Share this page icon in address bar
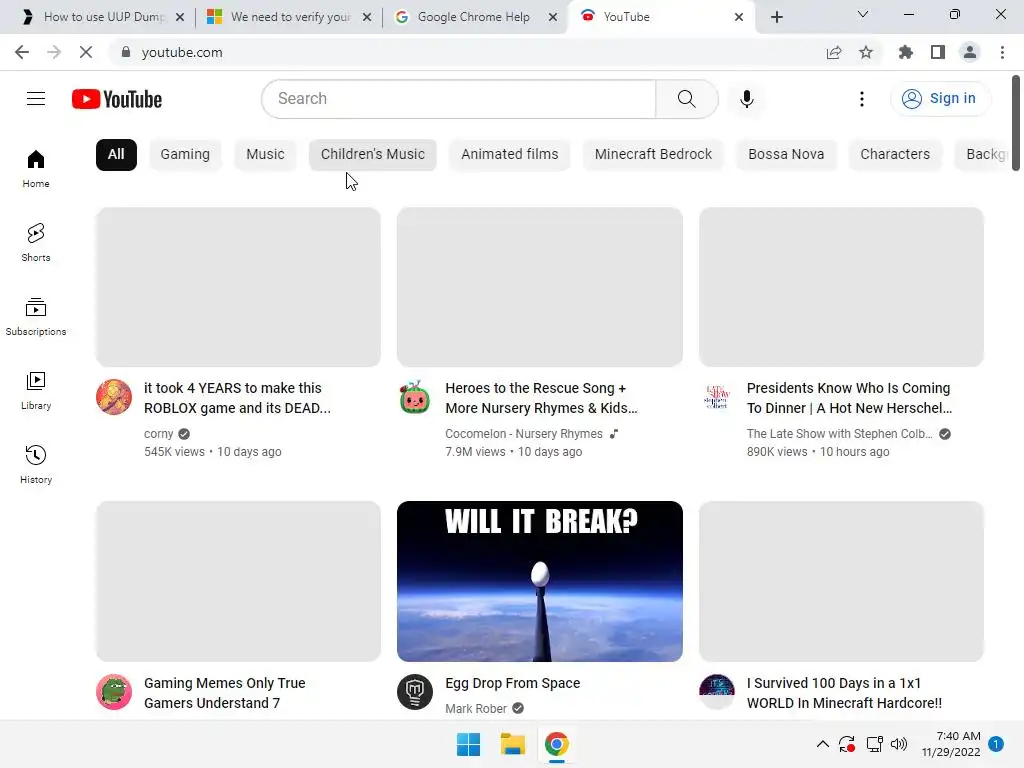1024x768 pixels. (x=834, y=52)
